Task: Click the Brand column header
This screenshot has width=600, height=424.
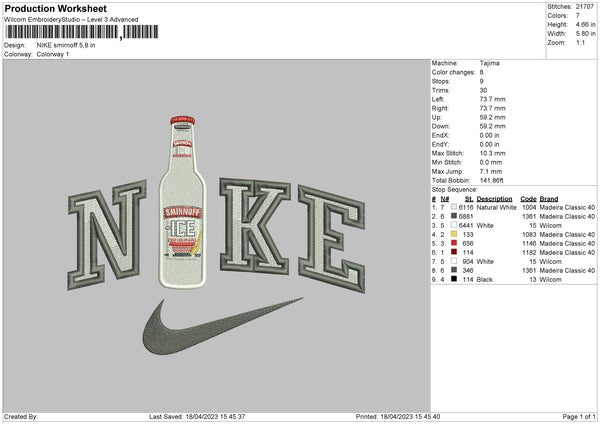Action: [549, 199]
